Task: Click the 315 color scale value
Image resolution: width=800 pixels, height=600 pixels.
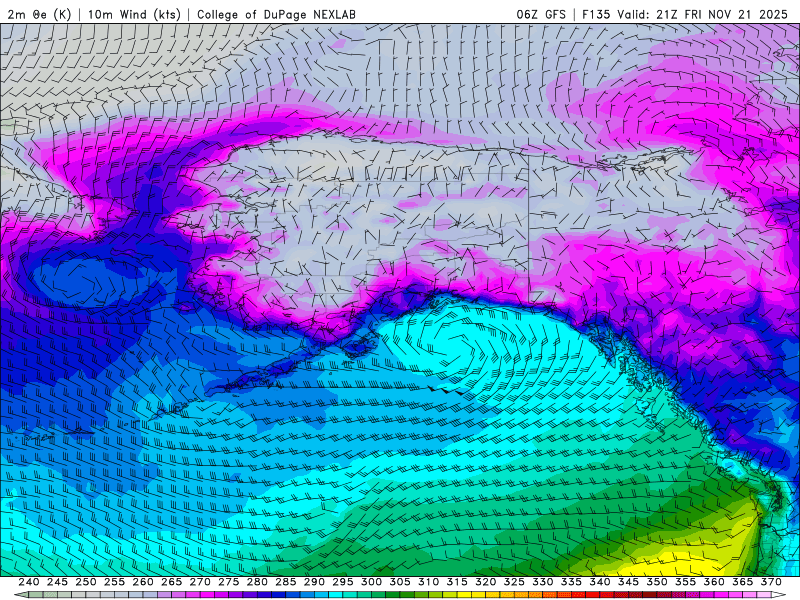Action: point(457,582)
